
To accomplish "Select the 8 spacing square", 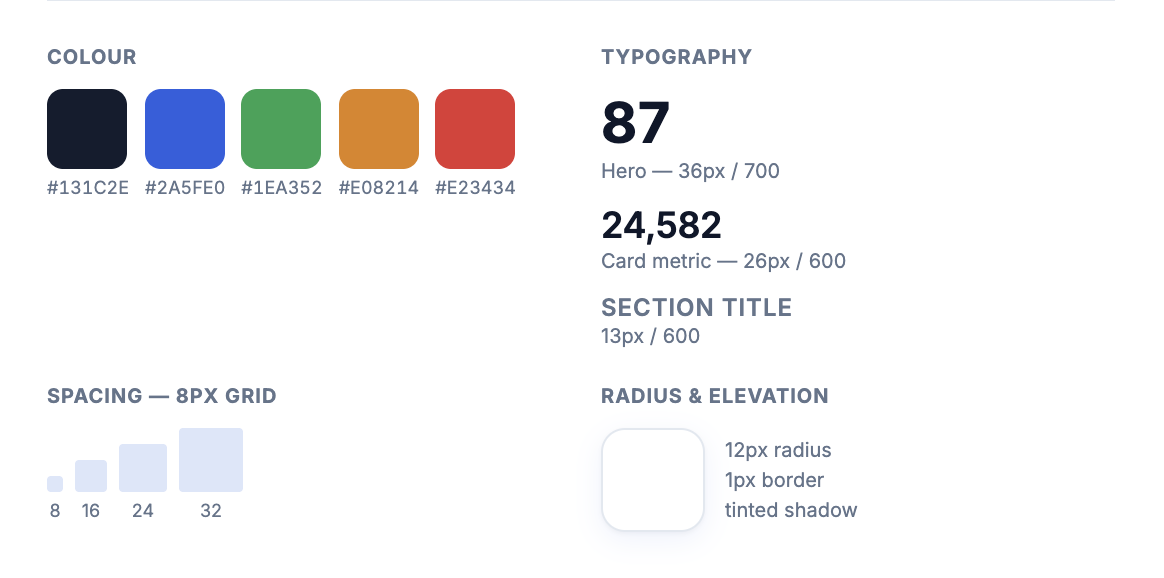I will coord(55,484).
